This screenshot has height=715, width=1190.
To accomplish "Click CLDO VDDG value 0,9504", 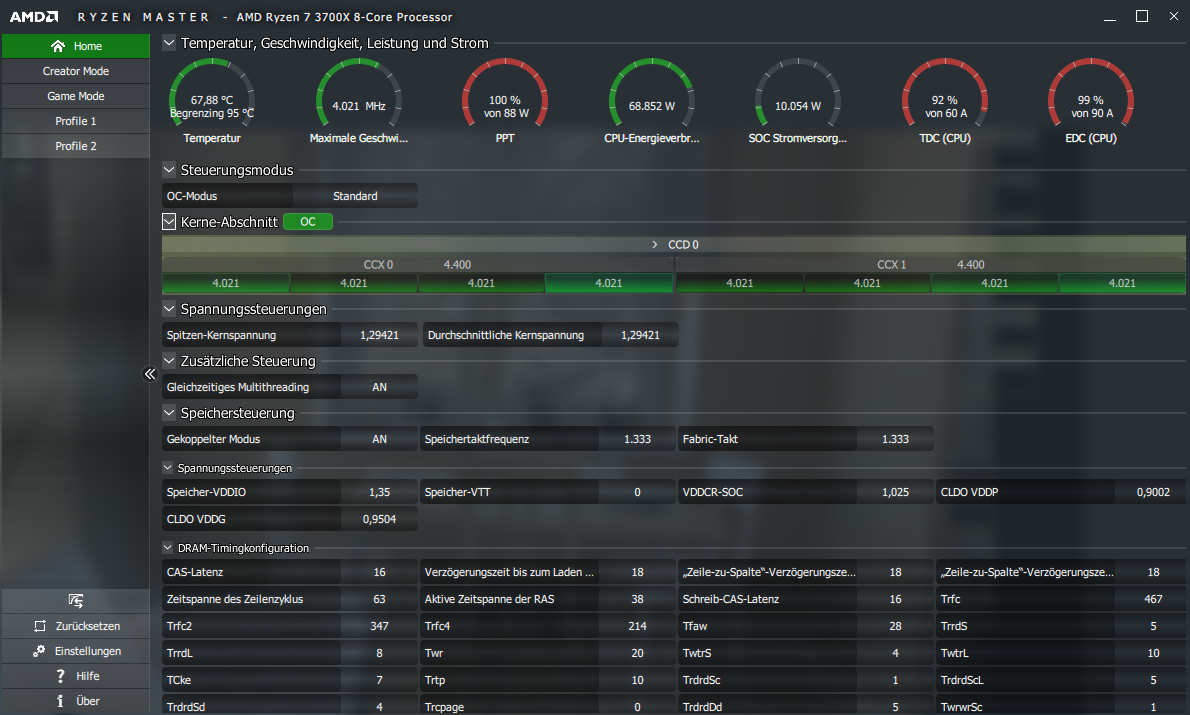I will tap(379, 519).
